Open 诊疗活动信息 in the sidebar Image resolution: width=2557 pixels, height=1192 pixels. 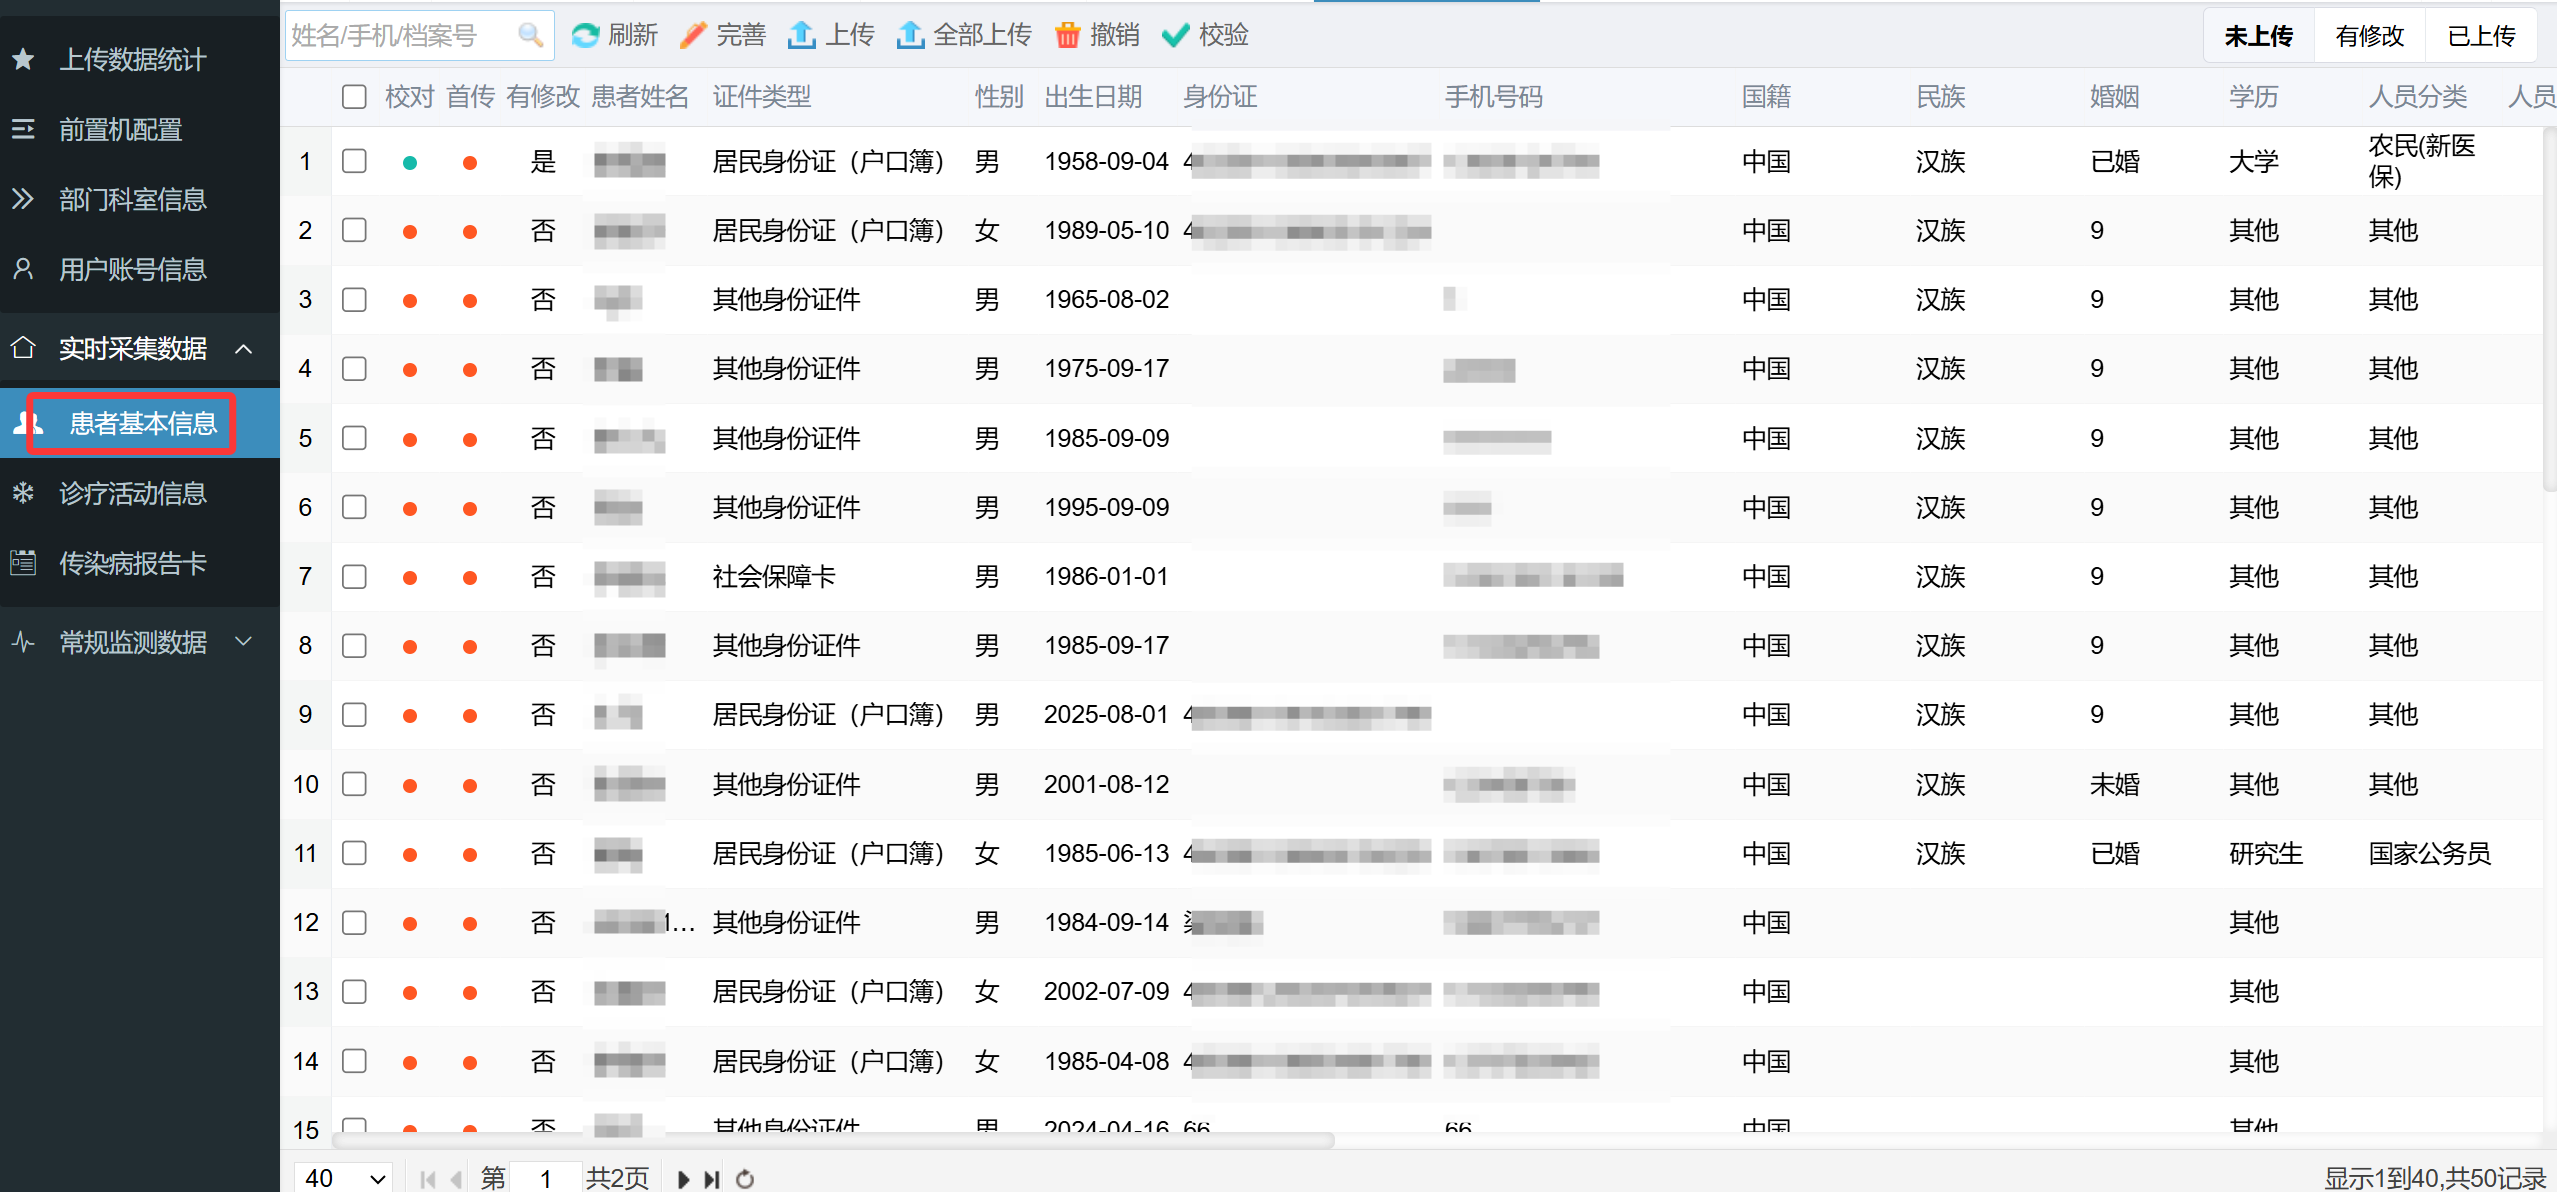coord(132,494)
